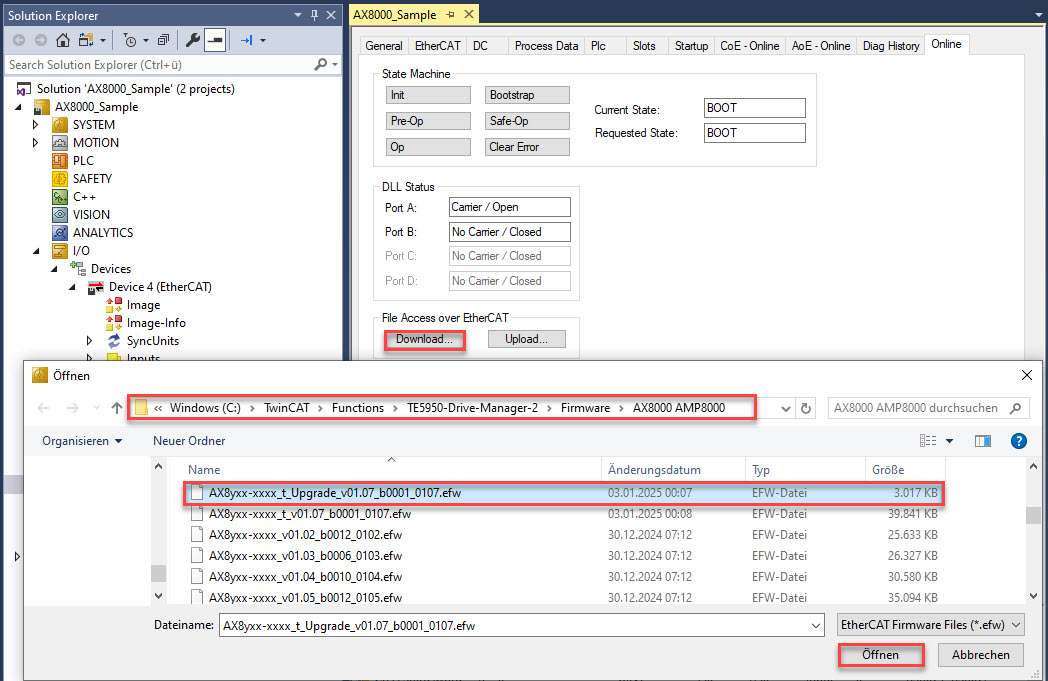Click the help question mark icon in file dialog
The height and width of the screenshot is (681, 1048).
[x=1018, y=441]
